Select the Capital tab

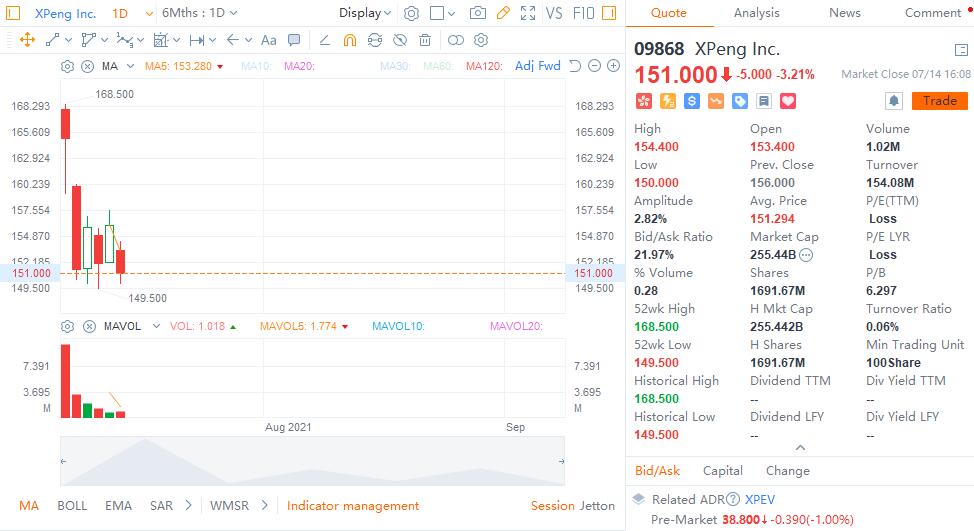click(x=722, y=471)
